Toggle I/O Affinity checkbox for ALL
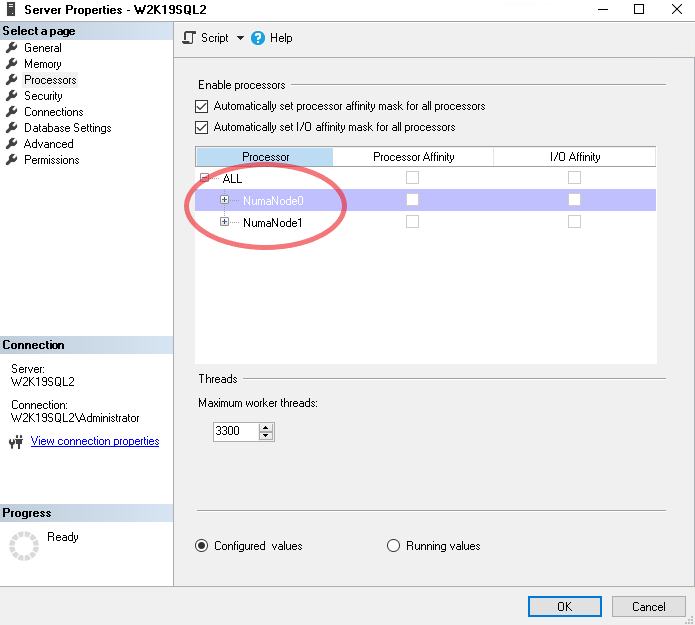This screenshot has width=695, height=625. 574,178
